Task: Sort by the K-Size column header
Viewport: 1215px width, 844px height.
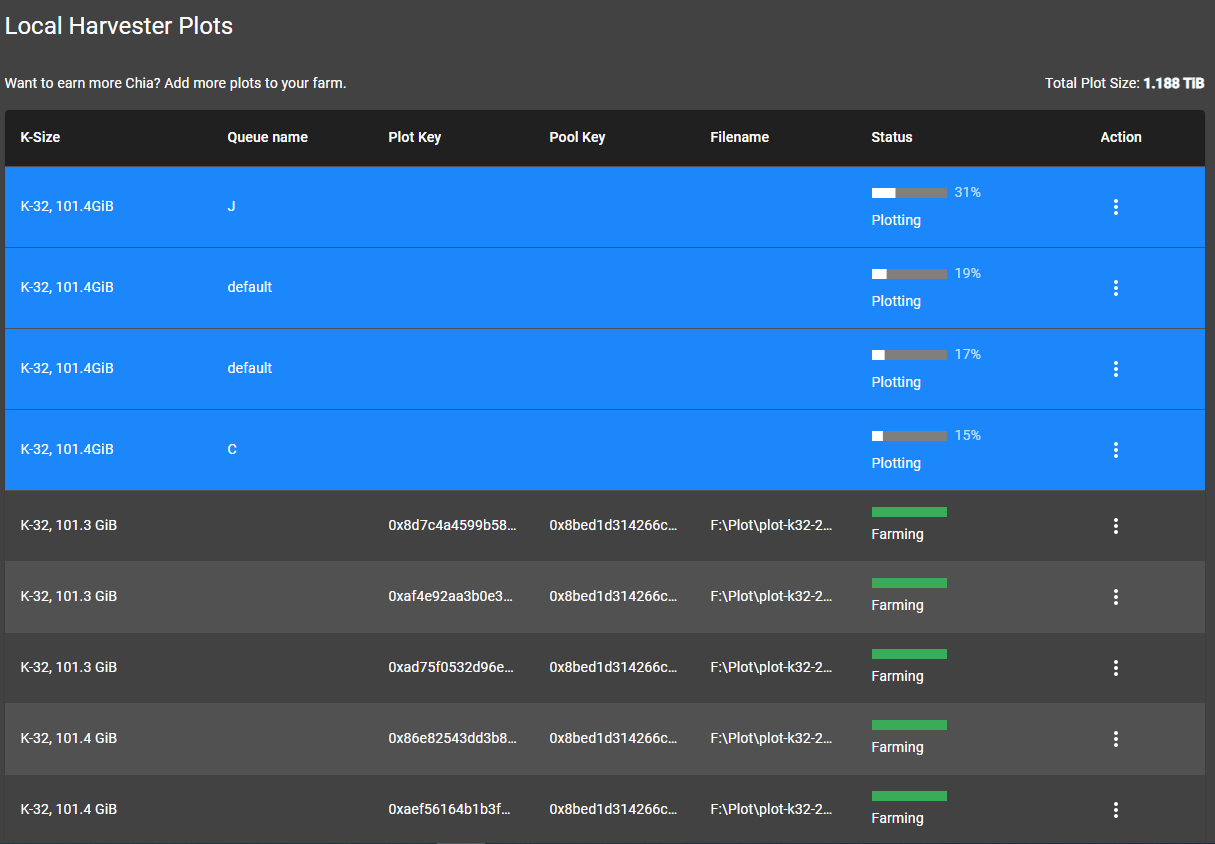Action: 40,137
